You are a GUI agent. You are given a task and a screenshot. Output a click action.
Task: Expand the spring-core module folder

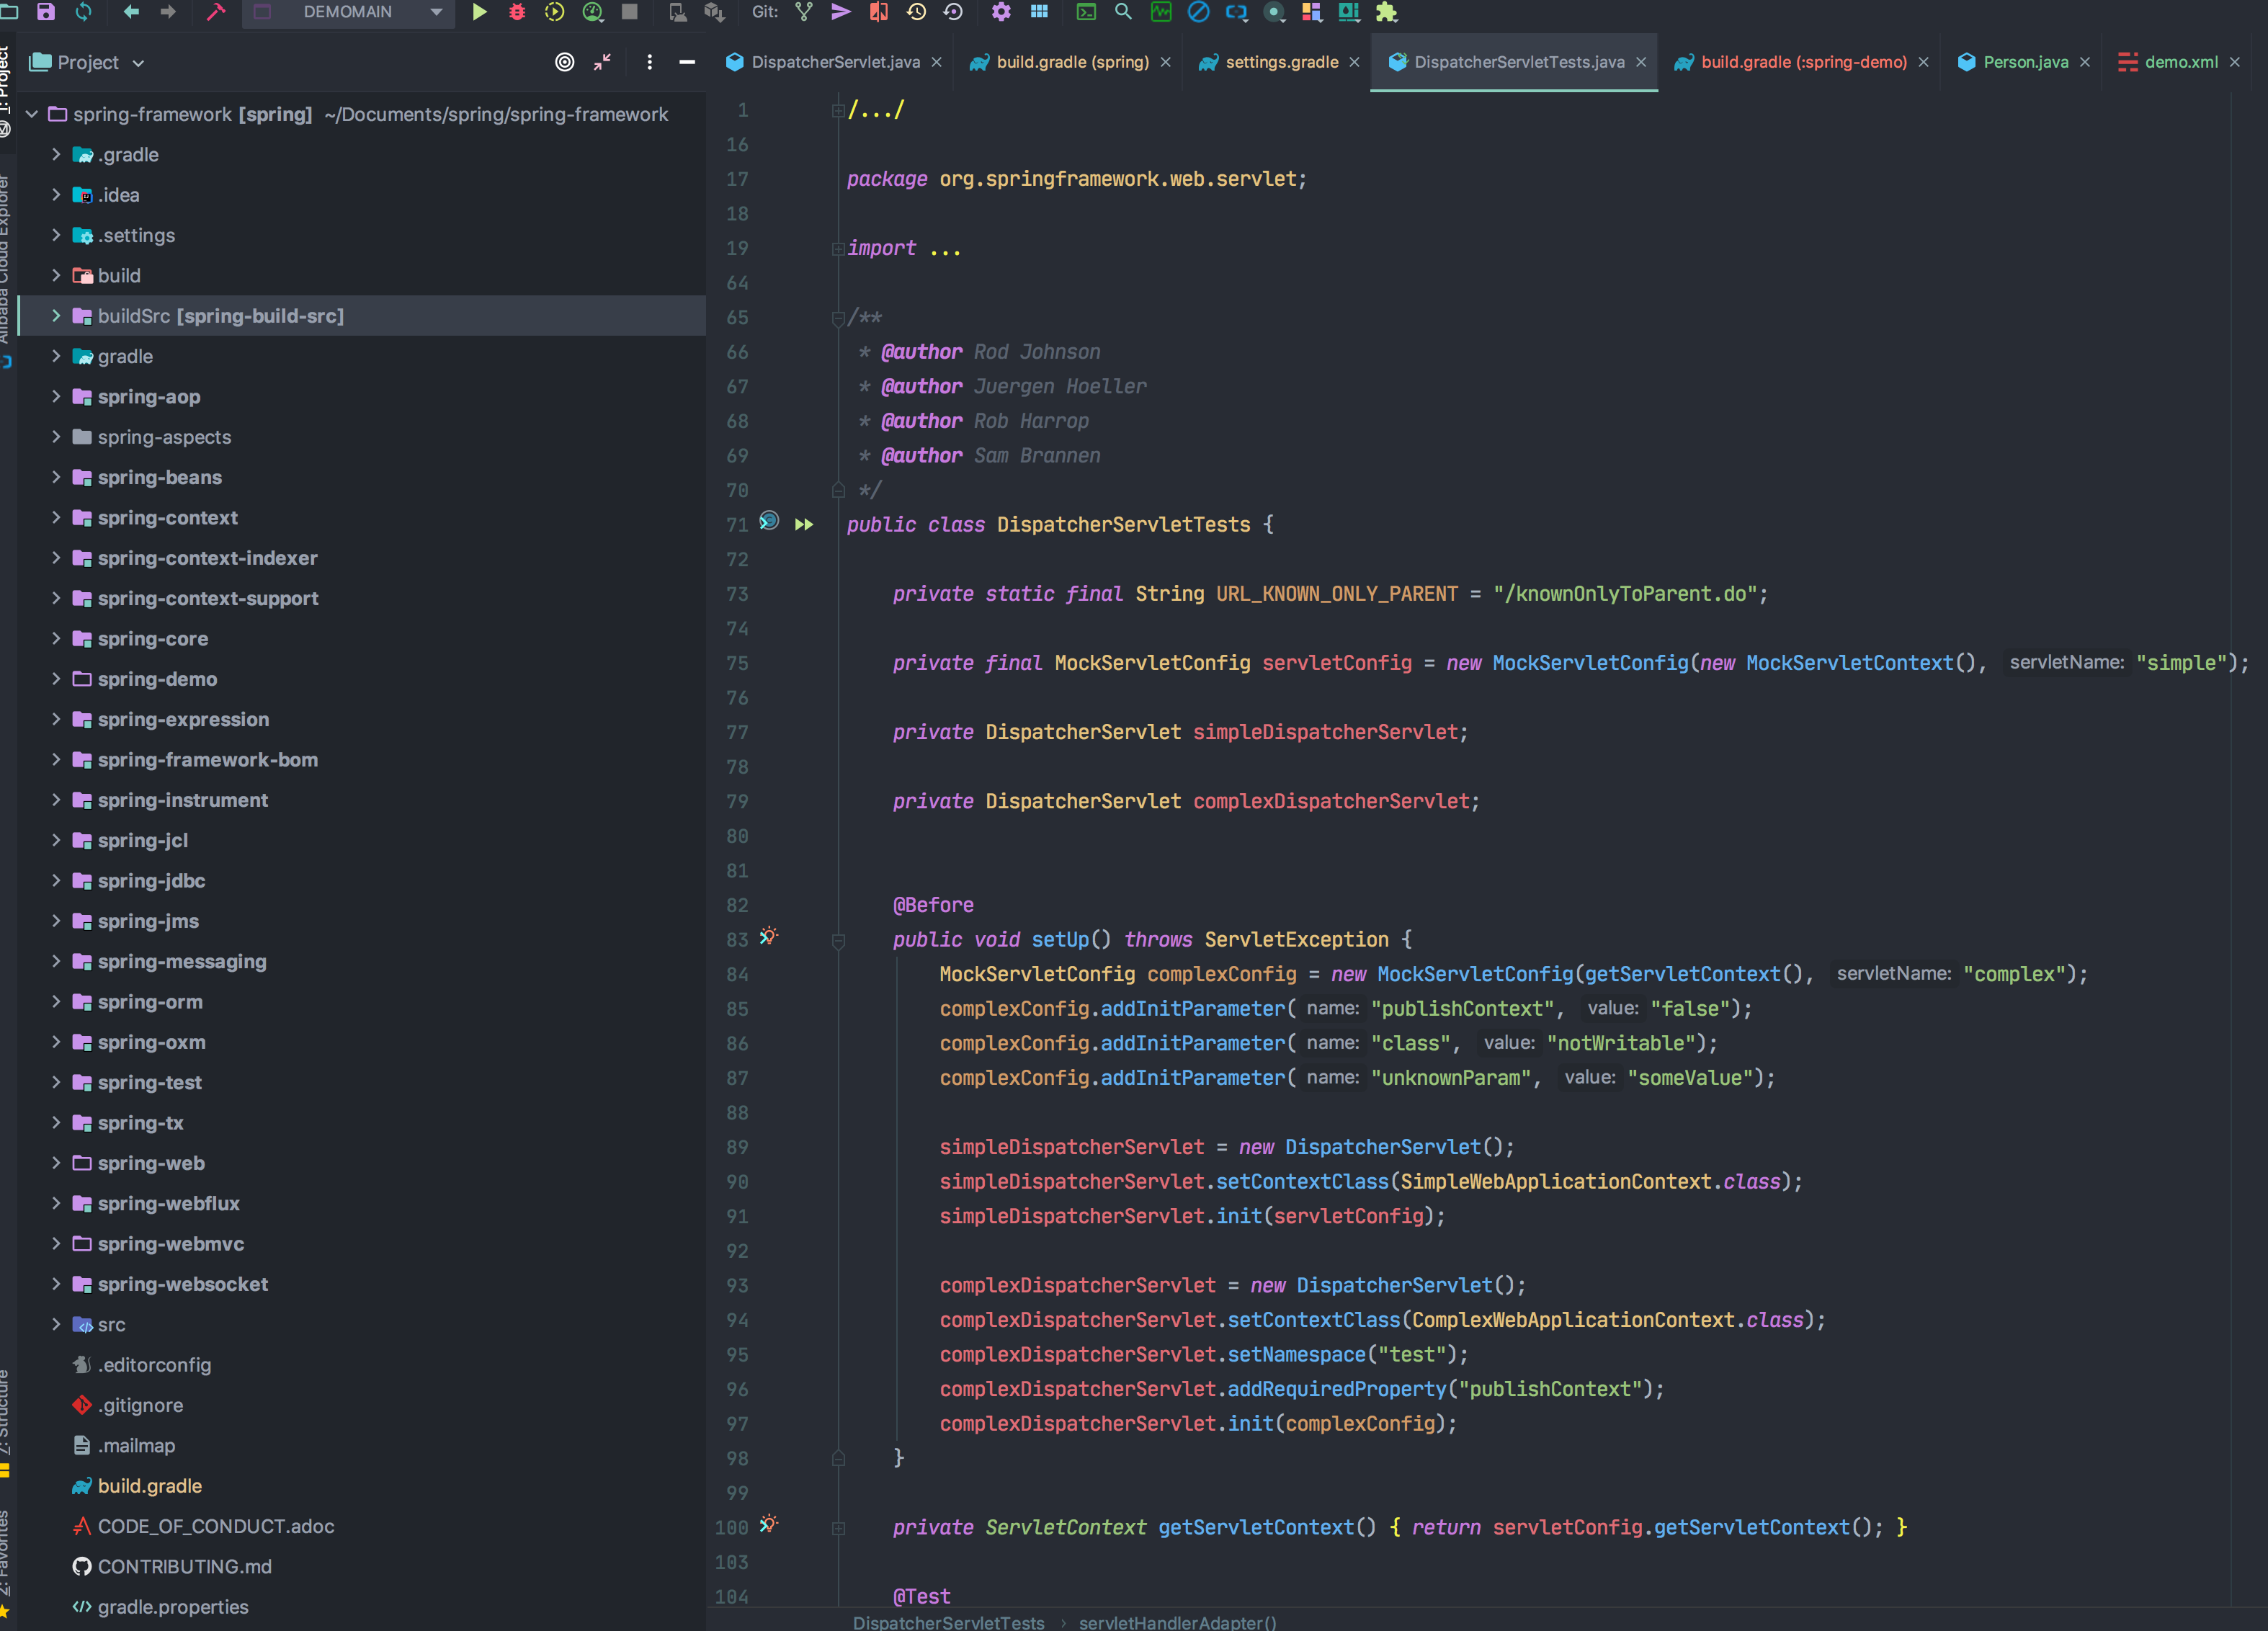click(x=56, y=638)
